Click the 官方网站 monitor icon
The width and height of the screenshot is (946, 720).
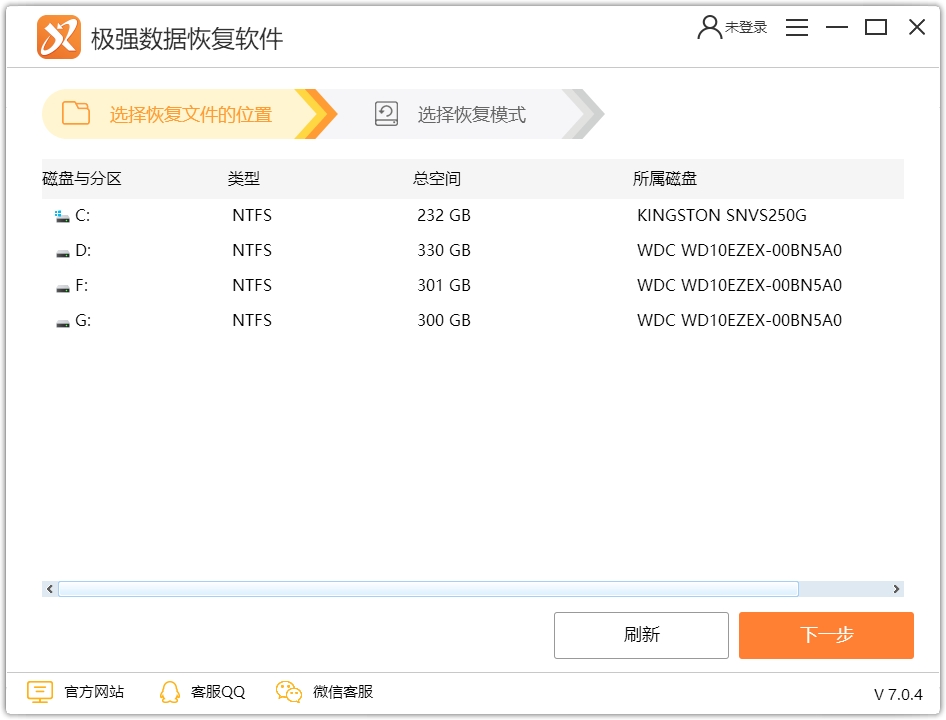(x=39, y=691)
